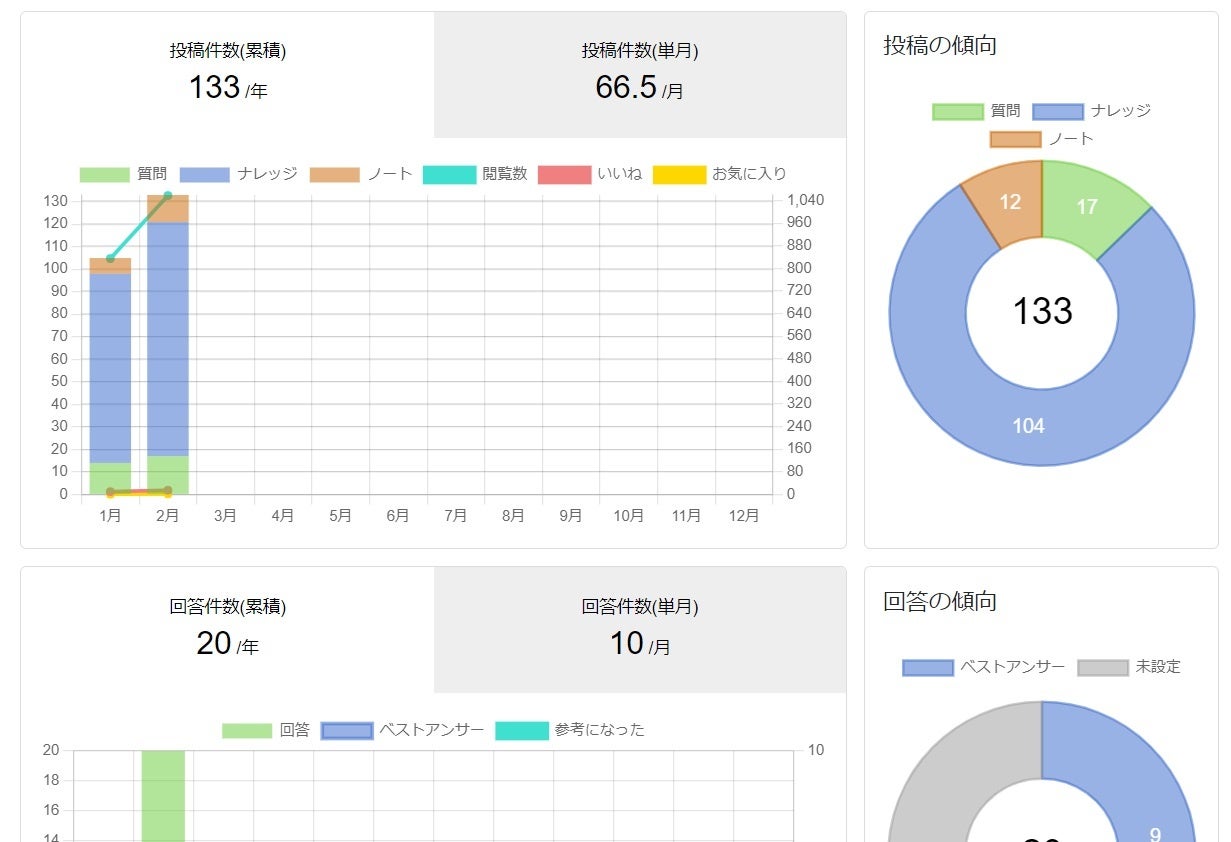Viewport: 1231px width, 842px height.
Task: Toggle 閲覧数 legend series
Action: tap(475, 174)
